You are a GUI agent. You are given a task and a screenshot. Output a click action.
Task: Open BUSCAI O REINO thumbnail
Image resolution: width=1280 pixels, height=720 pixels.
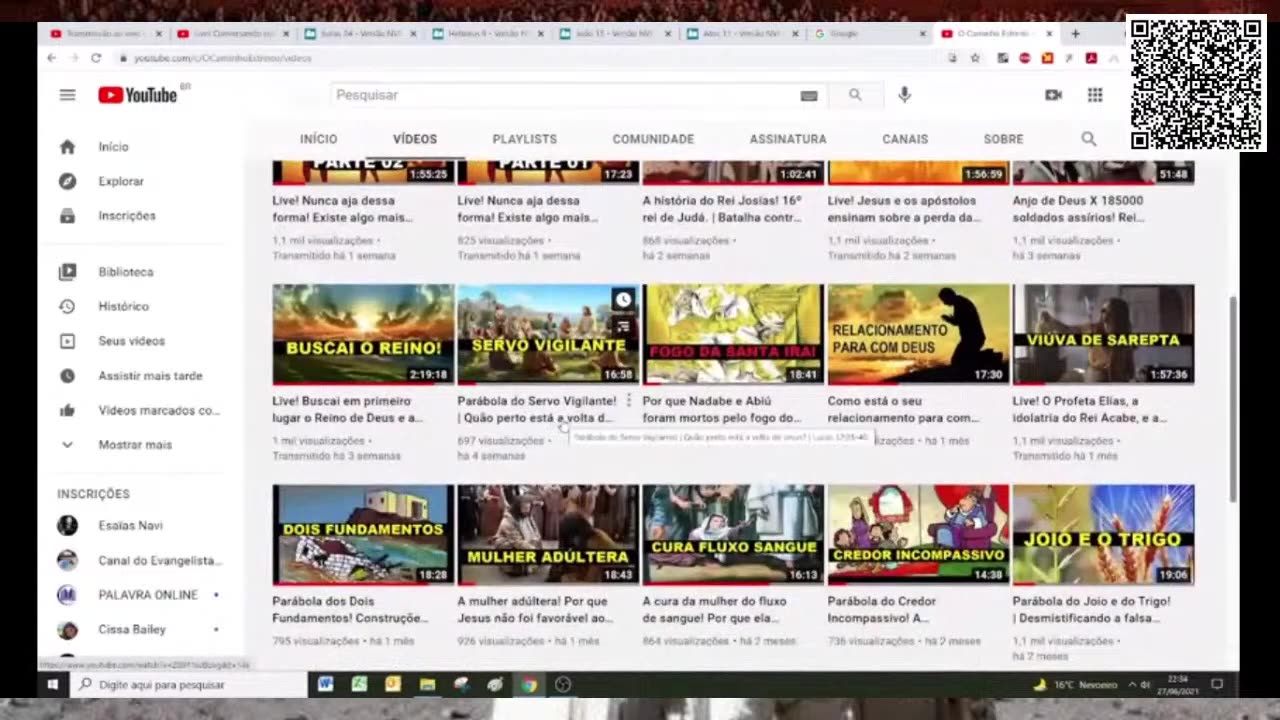(x=363, y=335)
